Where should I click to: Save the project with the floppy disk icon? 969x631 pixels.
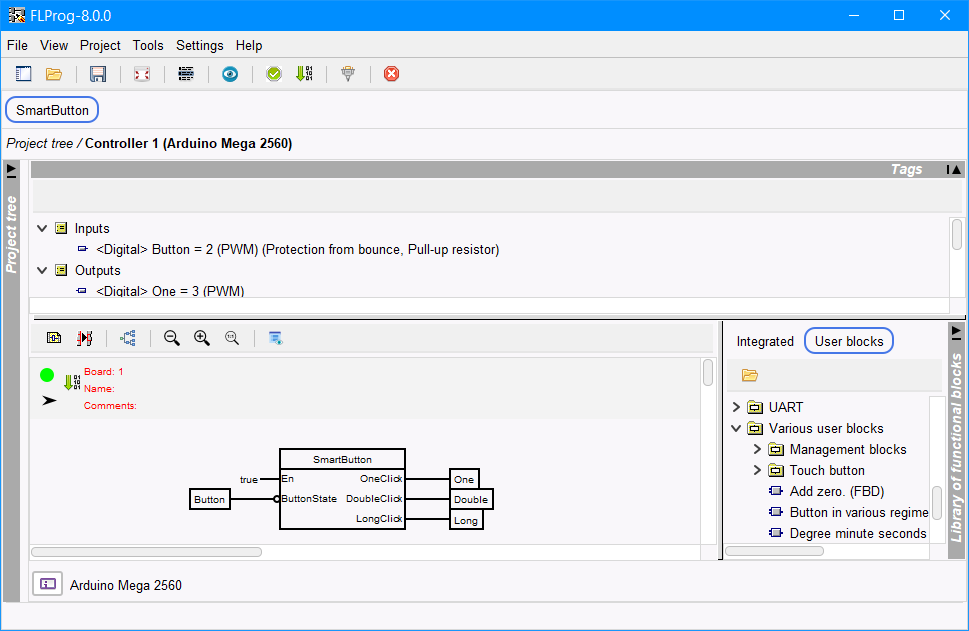[98, 74]
